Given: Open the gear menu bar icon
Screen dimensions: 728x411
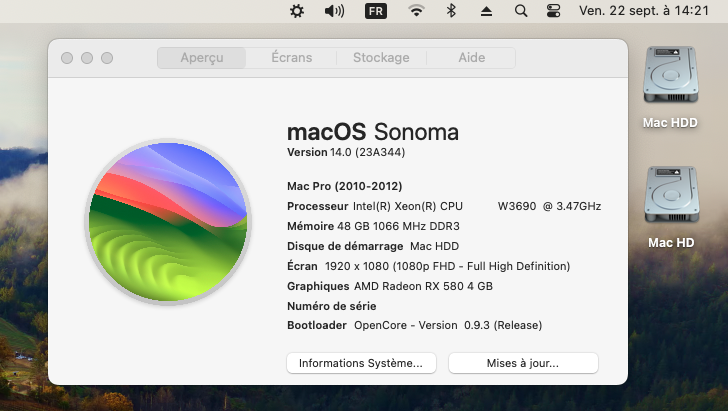Looking at the screenshot, I should coord(297,11).
